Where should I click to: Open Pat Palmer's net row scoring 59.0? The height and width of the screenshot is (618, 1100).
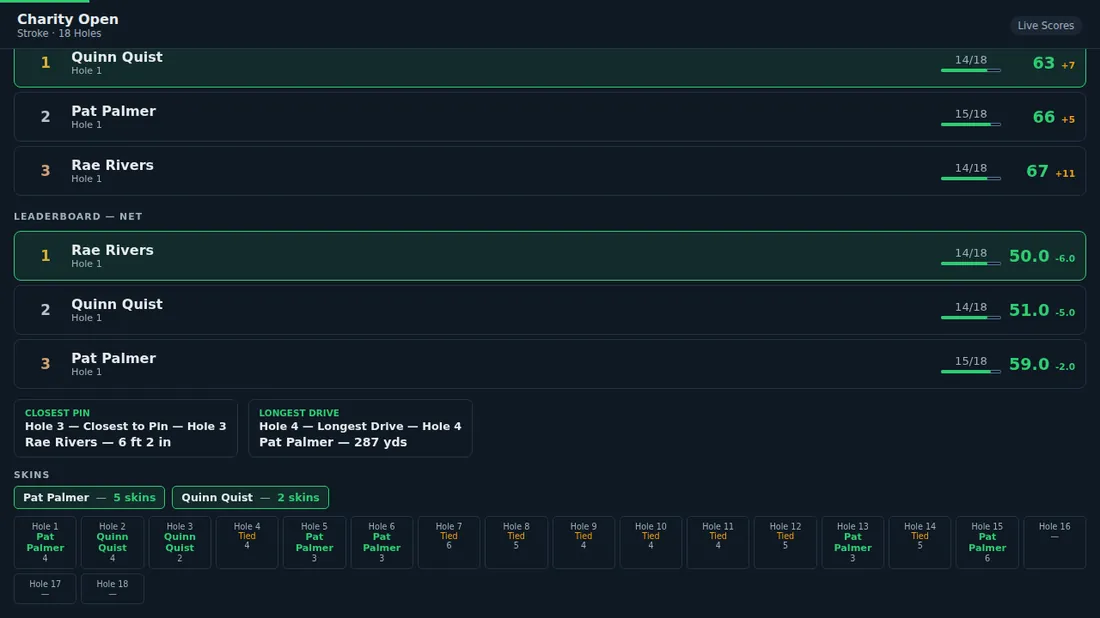tap(550, 364)
